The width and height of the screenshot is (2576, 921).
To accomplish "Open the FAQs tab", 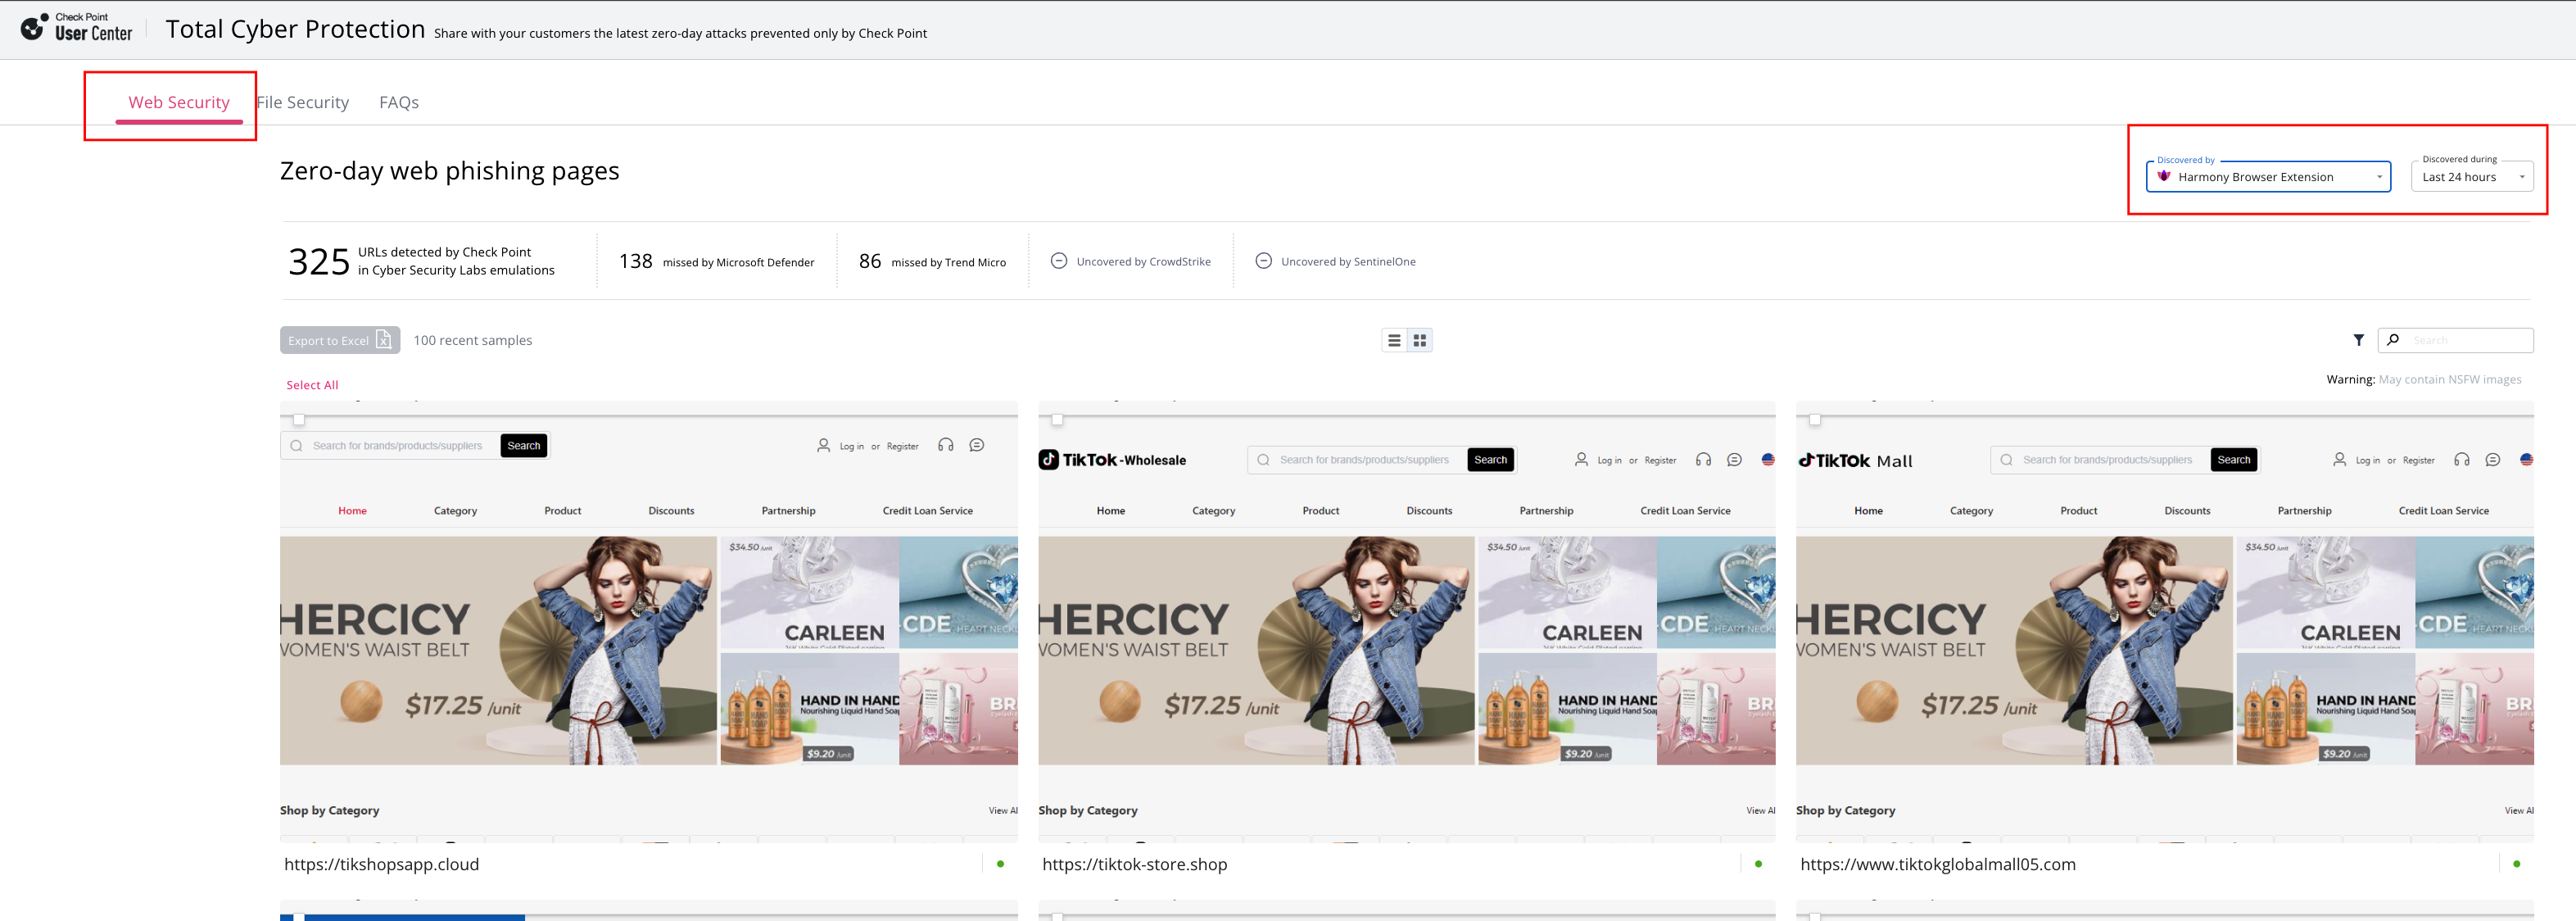I will point(399,102).
